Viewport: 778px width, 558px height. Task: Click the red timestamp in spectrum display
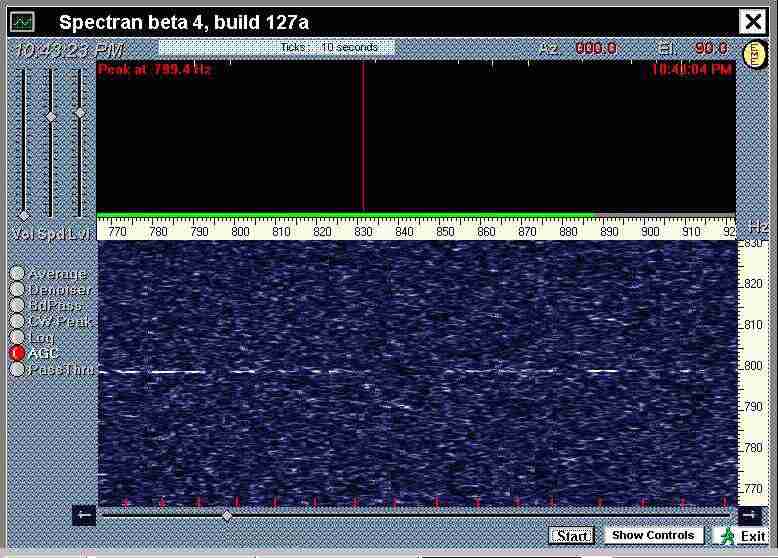pyautogui.click(x=691, y=69)
